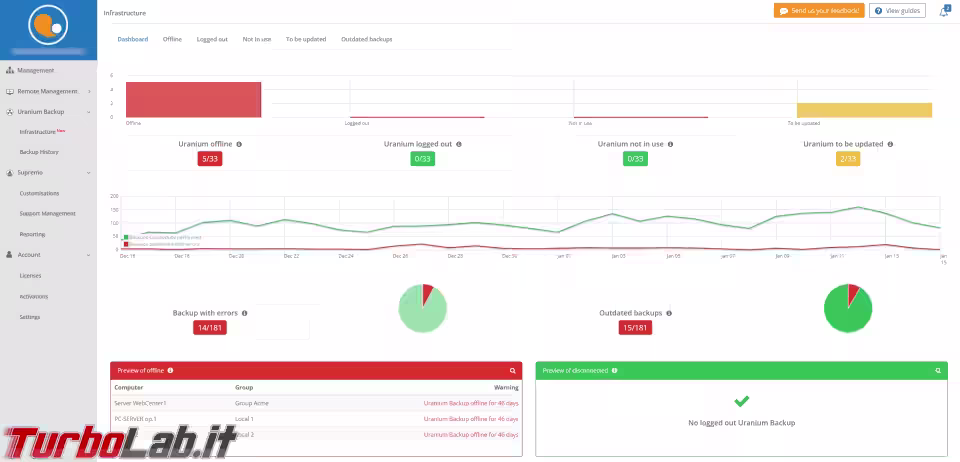Image resolution: width=960 pixels, height=462 pixels.
Task: Click the 5/33 offline count badge
Action: (209, 159)
